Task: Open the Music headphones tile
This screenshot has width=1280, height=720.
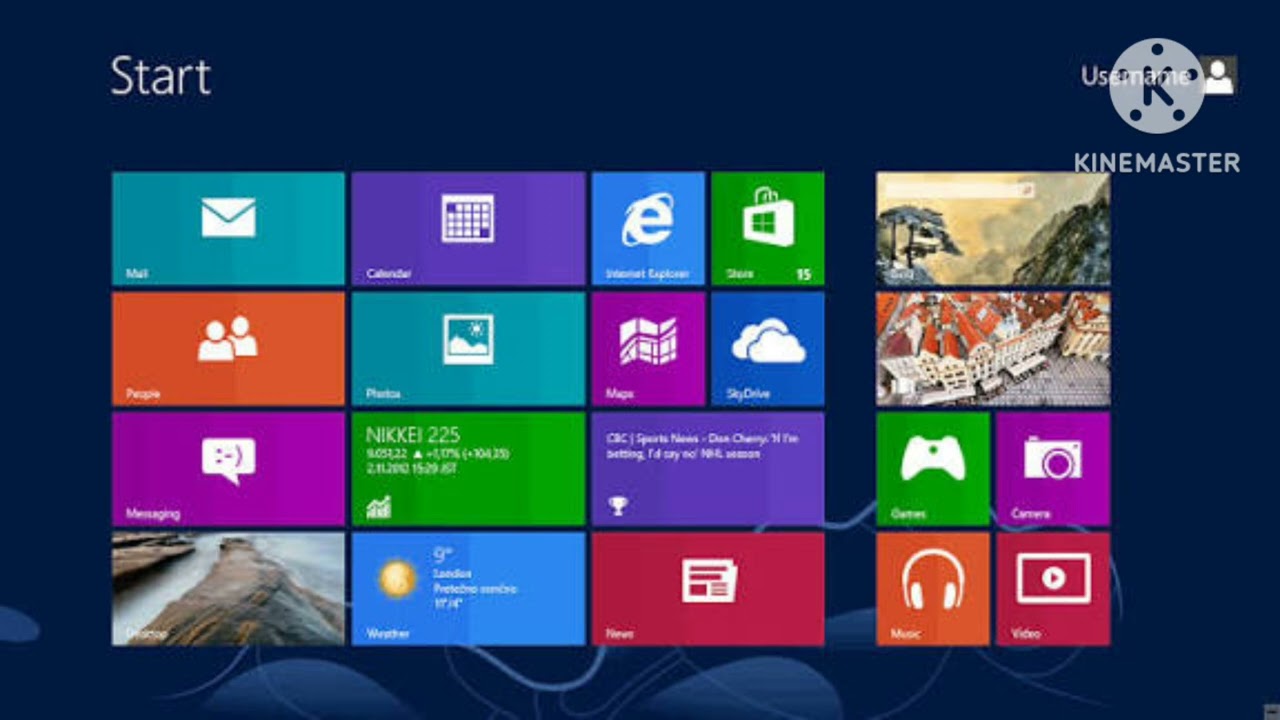Action: [933, 589]
